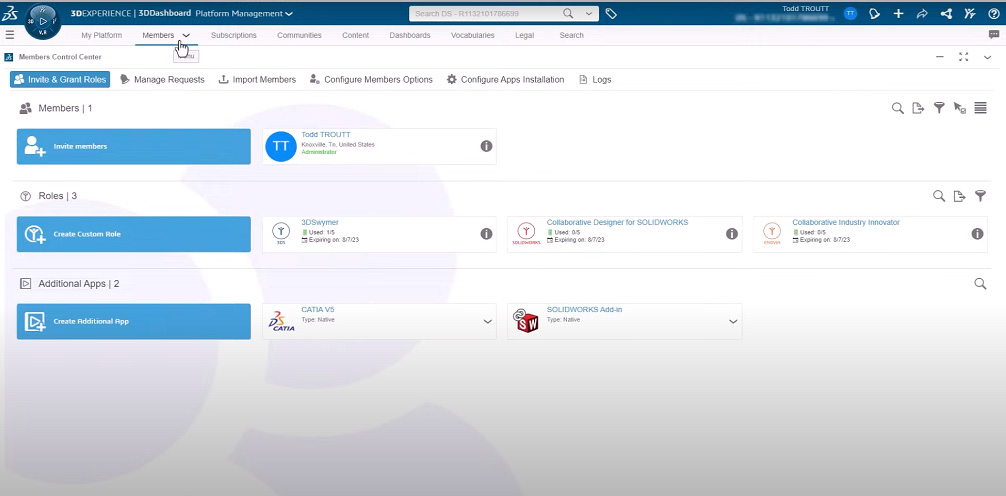The image size is (1006, 496).
Task: Click the plus add icon in top bar
Action: 898,13
